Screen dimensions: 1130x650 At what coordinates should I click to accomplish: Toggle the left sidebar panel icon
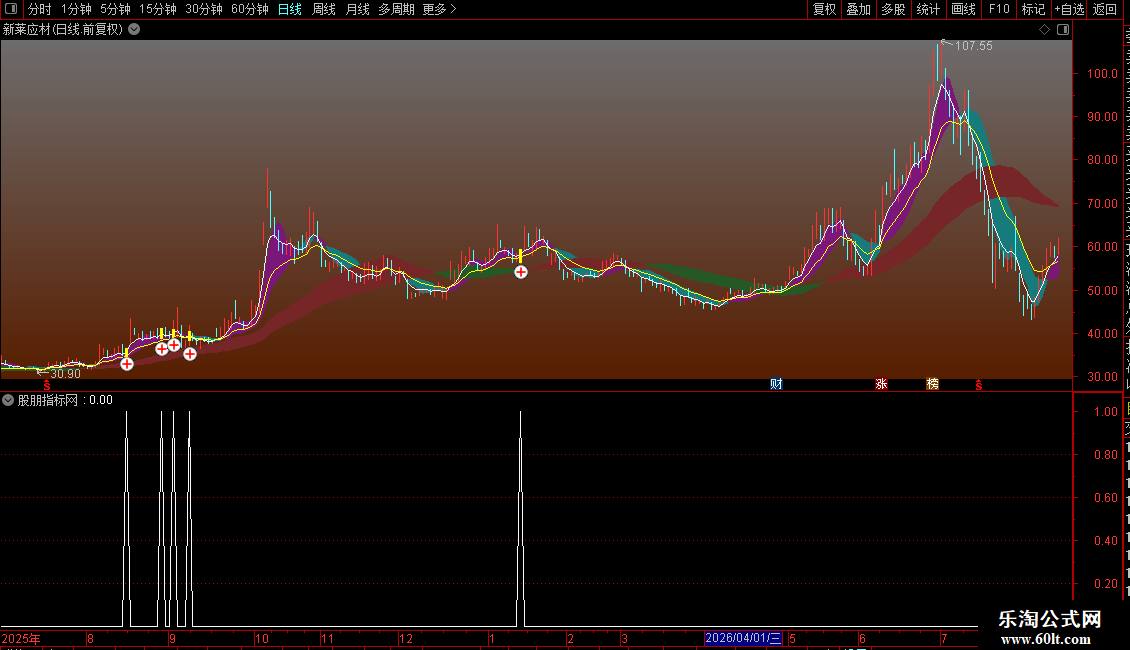coord(12,9)
